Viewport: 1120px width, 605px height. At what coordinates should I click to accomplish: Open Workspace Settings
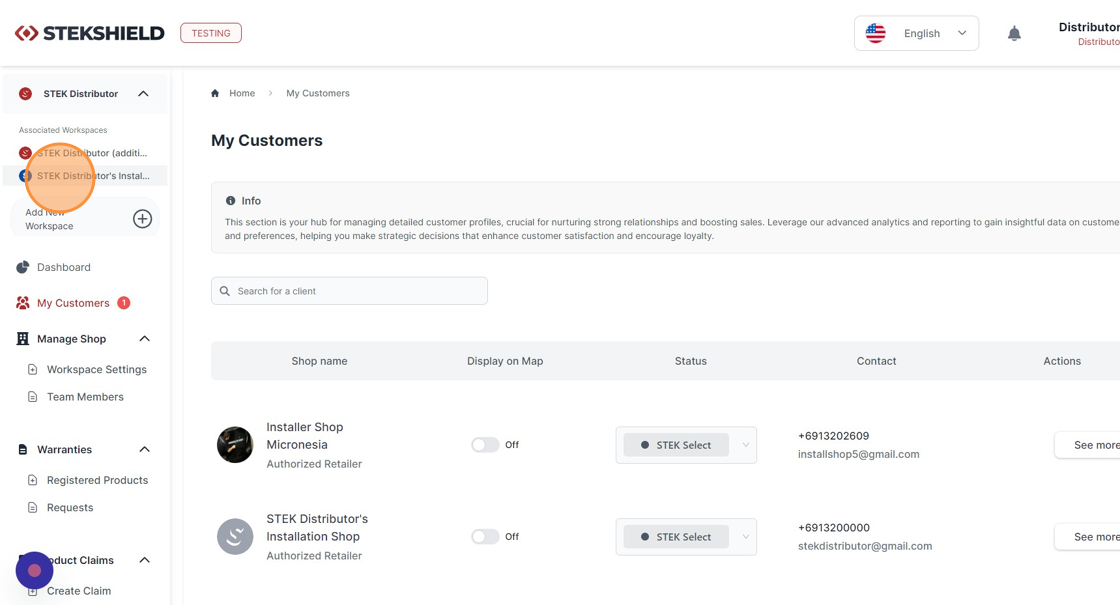coord(96,369)
